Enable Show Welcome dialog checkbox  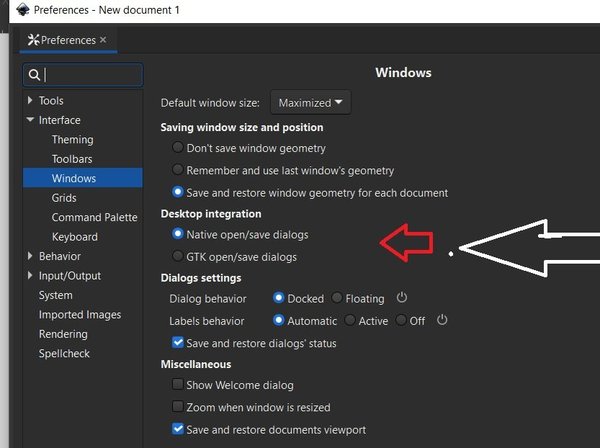point(178,385)
